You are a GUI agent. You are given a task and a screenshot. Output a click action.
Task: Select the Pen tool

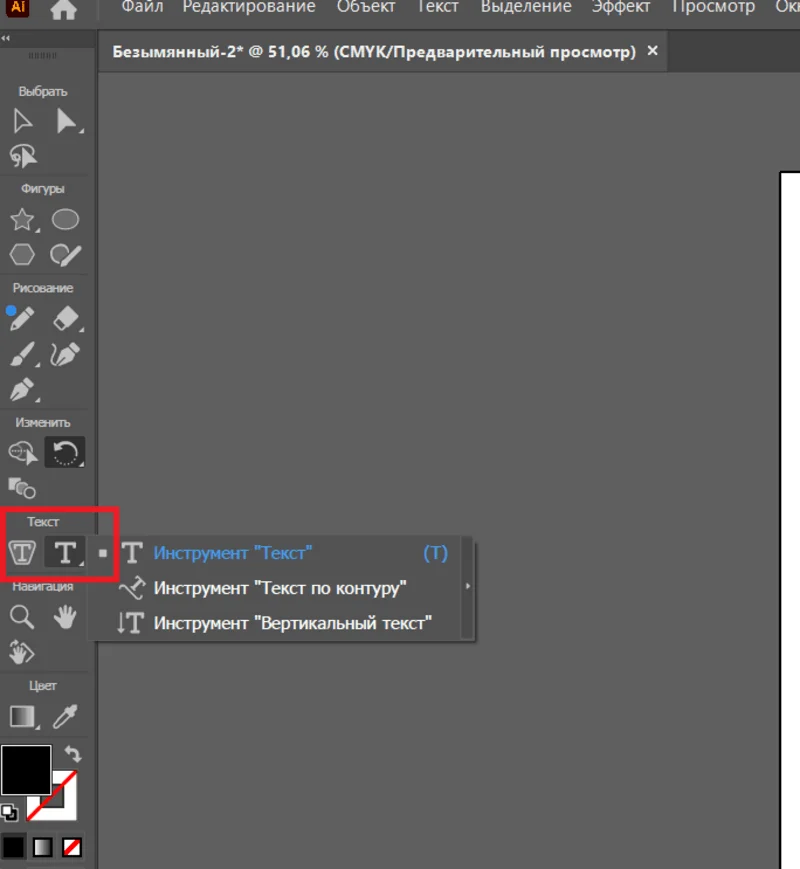pos(23,390)
